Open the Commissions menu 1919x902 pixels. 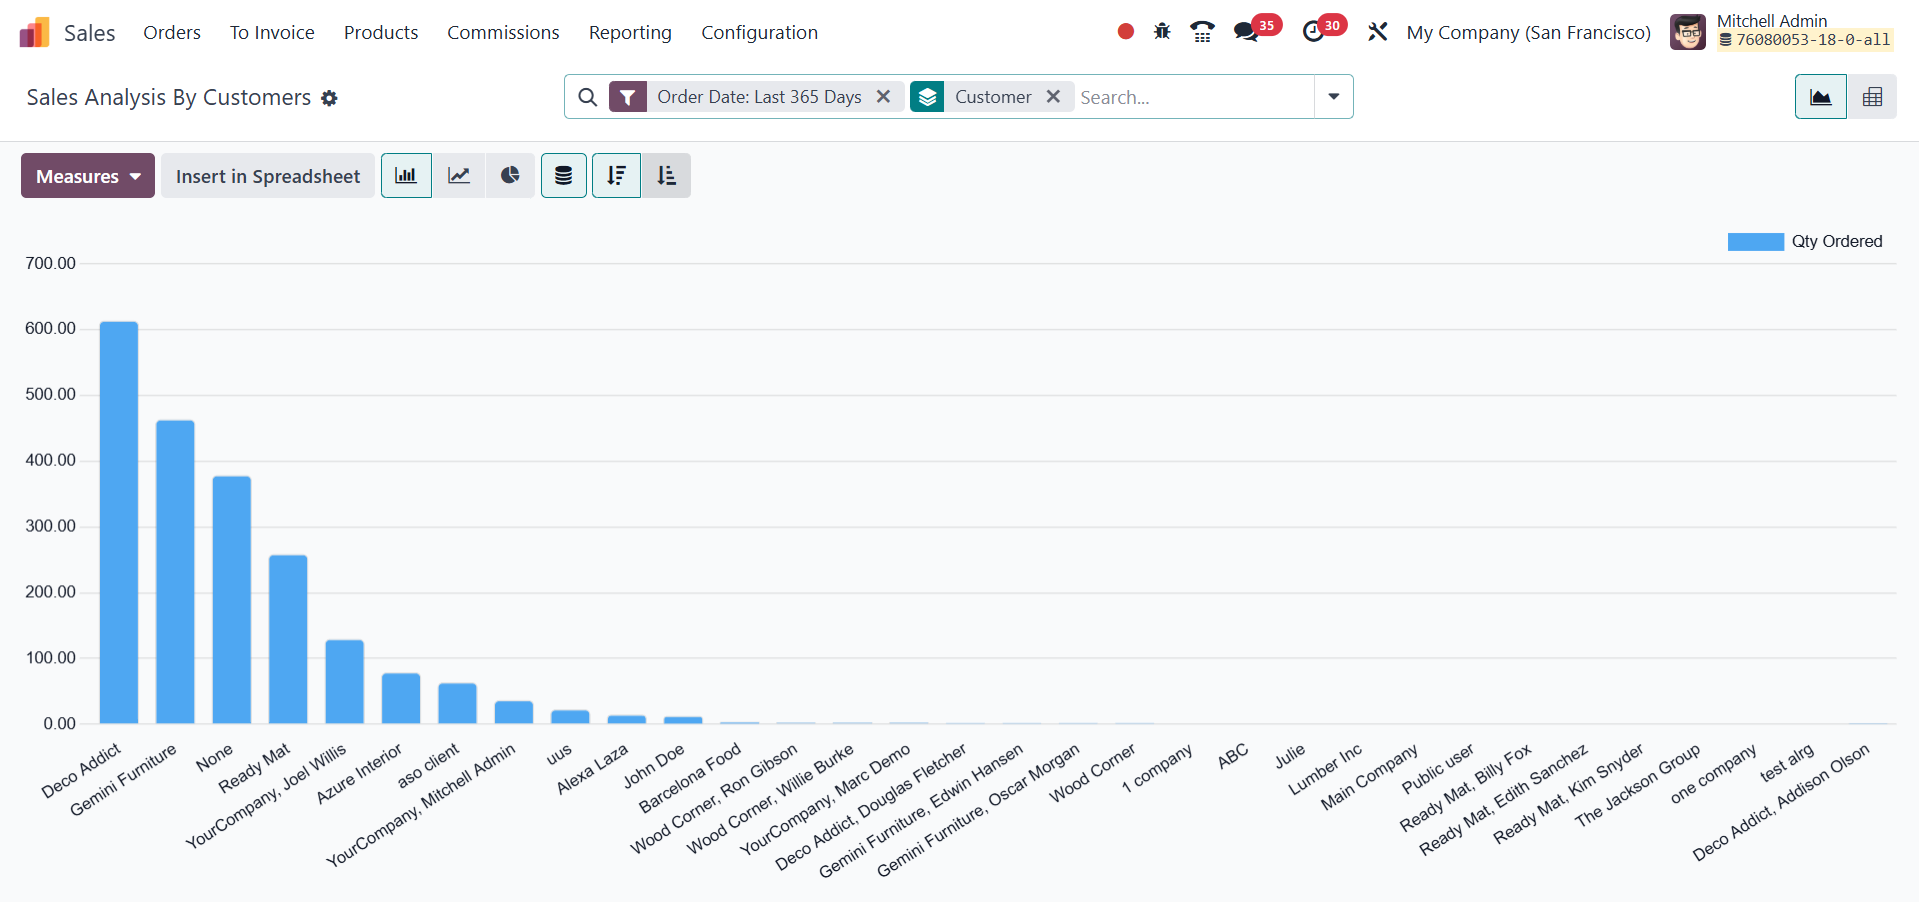pyautogui.click(x=503, y=33)
